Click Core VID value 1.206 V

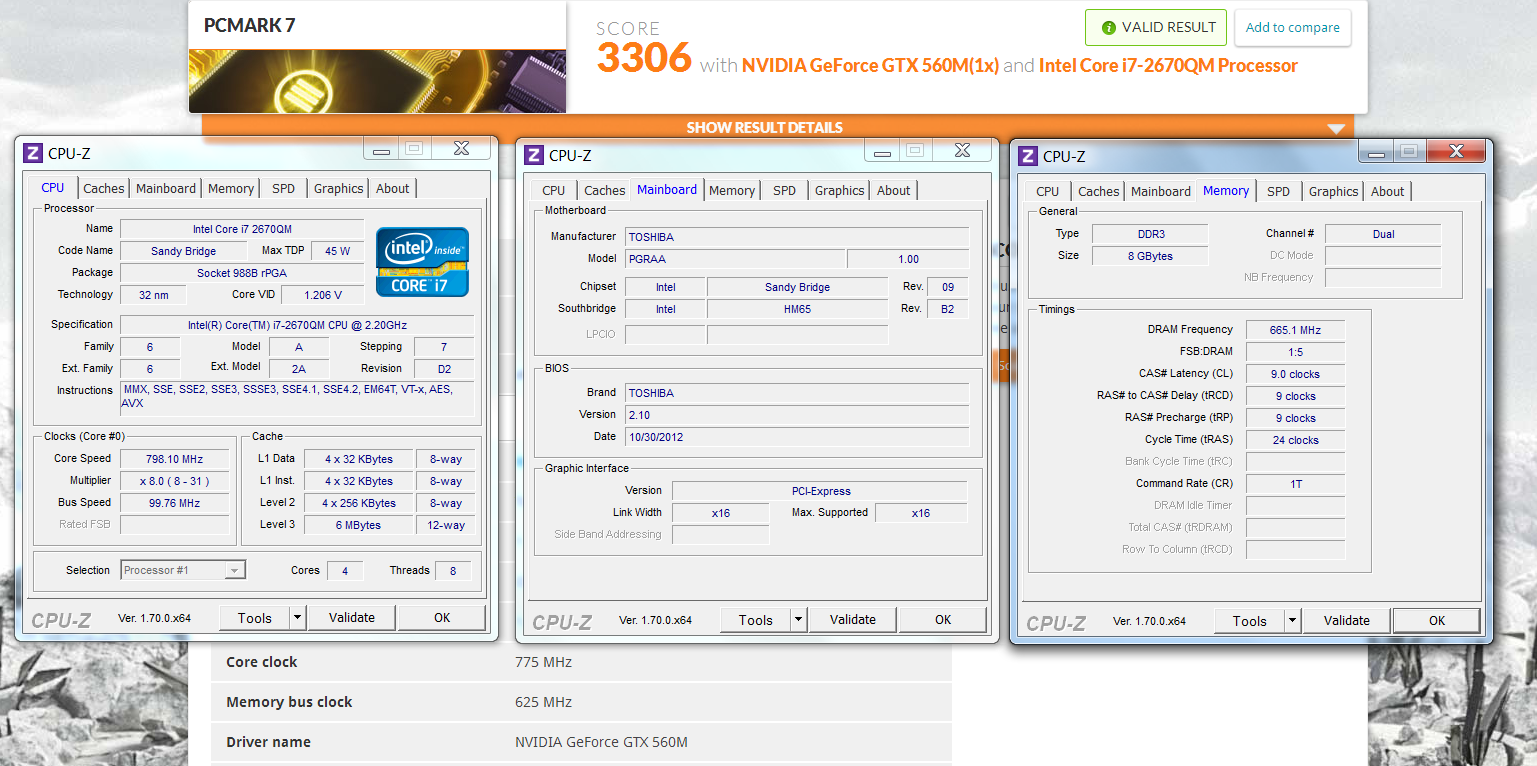(x=322, y=295)
